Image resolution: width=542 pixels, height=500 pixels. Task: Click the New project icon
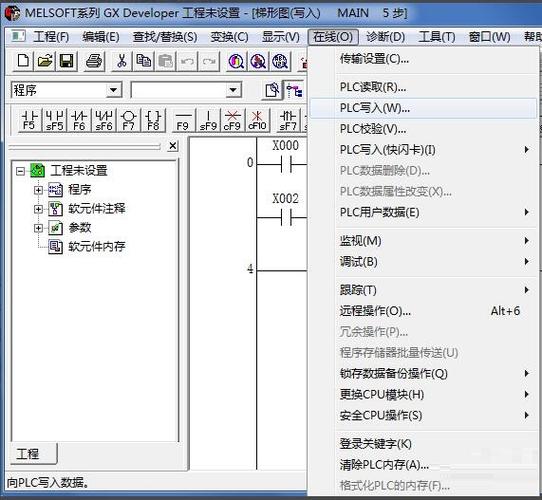(x=23, y=62)
